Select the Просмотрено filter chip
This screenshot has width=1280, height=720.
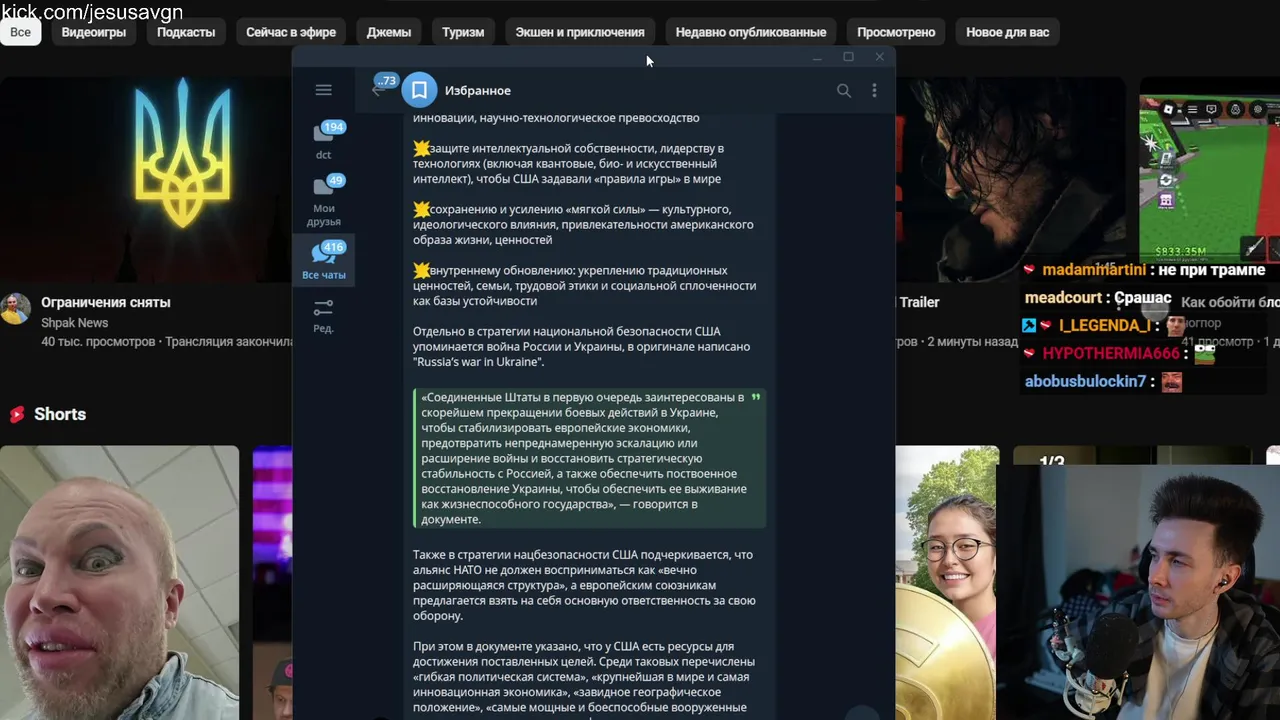click(x=896, y=32)
